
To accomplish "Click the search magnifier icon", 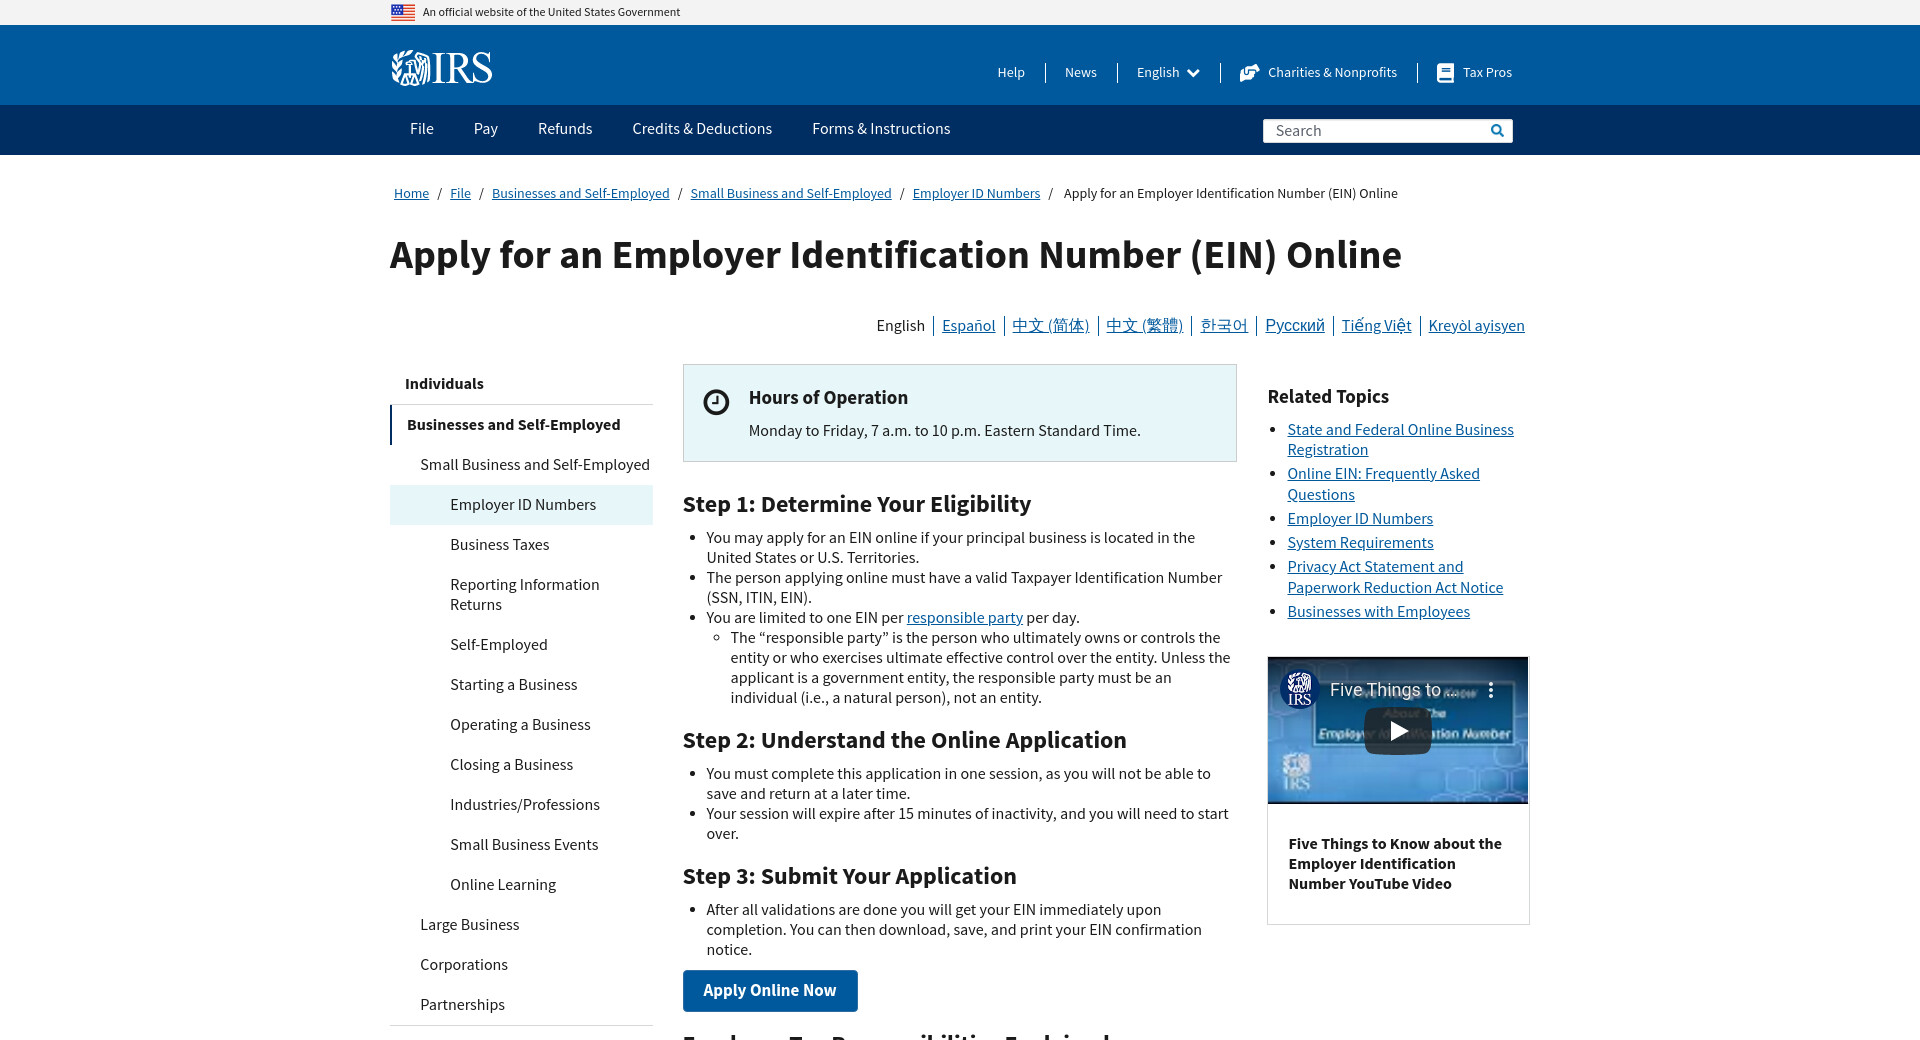I will tap(1497, 131).
